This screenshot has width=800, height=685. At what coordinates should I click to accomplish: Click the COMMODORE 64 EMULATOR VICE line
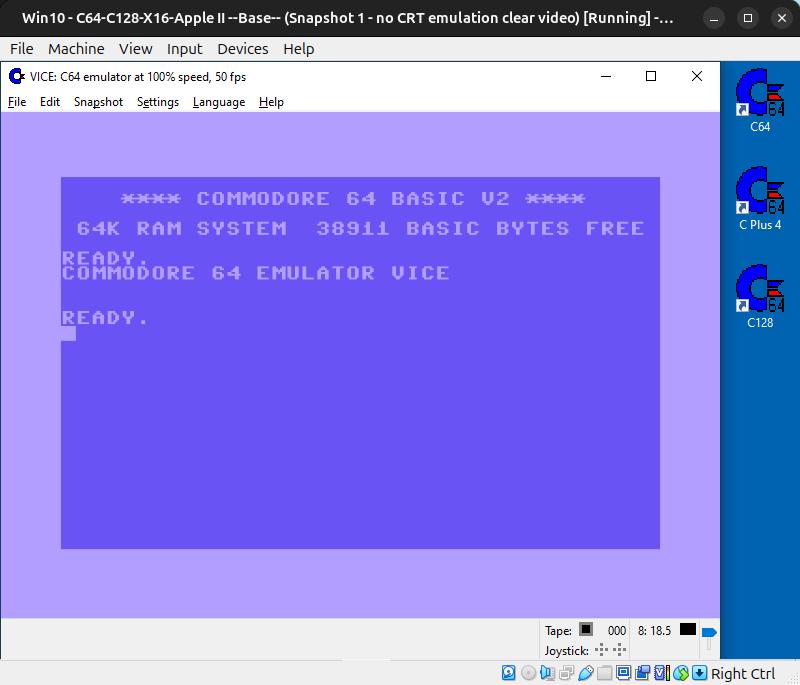click(x=256, y=273)
